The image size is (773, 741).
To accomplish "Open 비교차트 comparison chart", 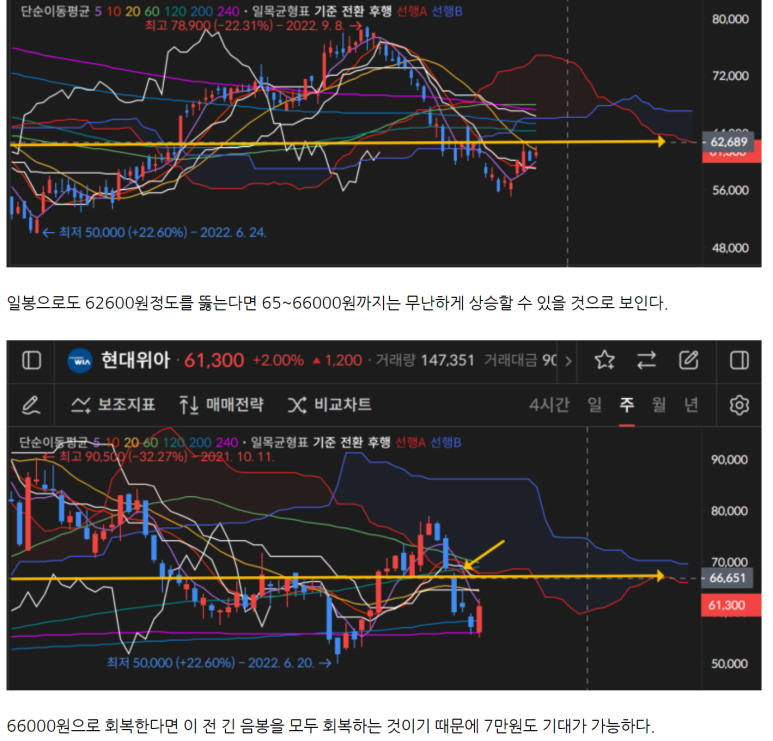I will coord(329,405).
